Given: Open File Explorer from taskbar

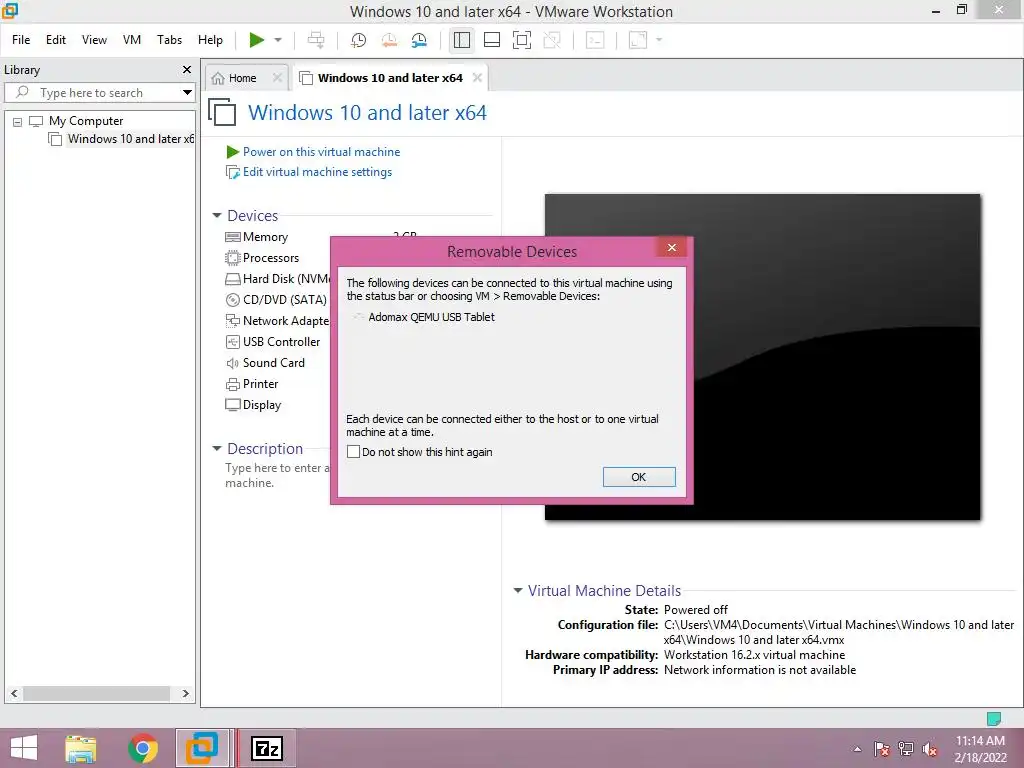Looking at the screenshot, I should coord(81,748).
